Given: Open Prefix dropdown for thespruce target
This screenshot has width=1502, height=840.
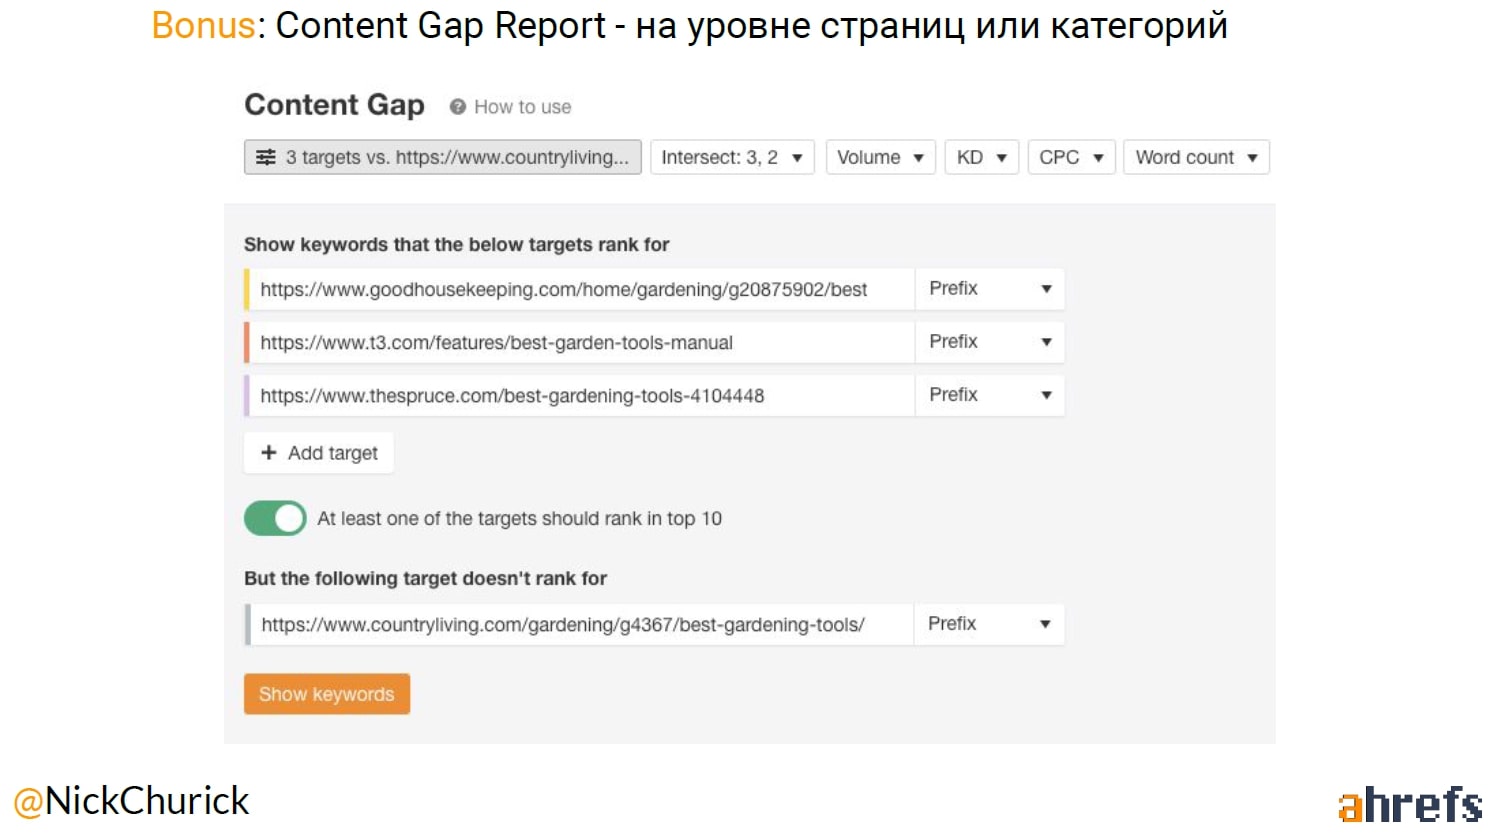Looking at the screenshot, I should click(989, 395).
